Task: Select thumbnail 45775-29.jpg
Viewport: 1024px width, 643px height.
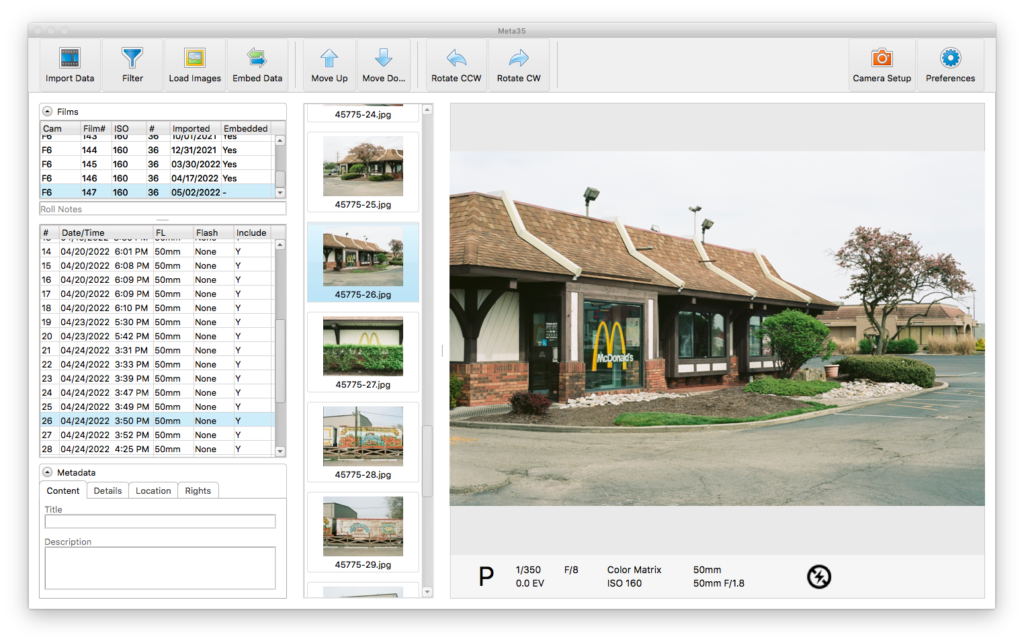Action: (363, 533)
